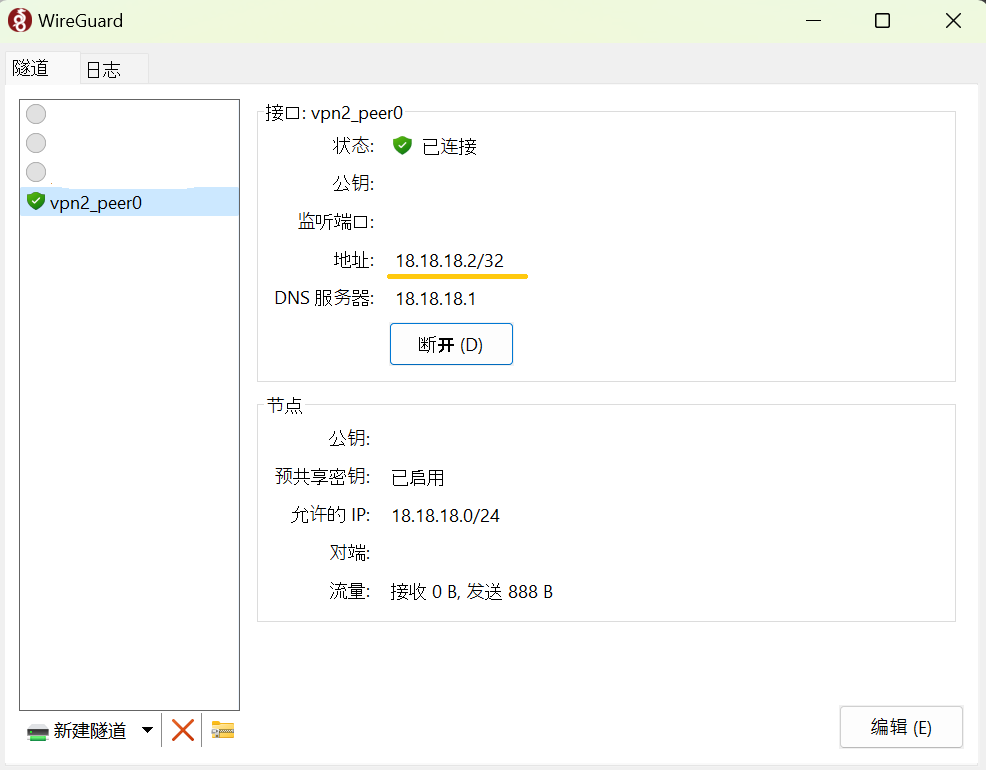This screenshot has height=770, width=986.
Task: Click the 编辑 (E) button
Action: (901, 727)
